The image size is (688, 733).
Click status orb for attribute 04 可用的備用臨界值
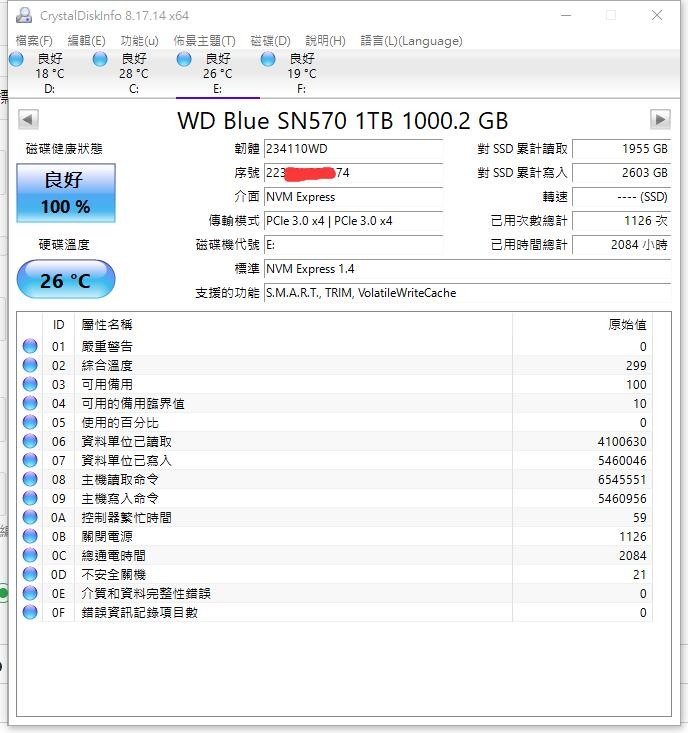click(x=30, y=403)
